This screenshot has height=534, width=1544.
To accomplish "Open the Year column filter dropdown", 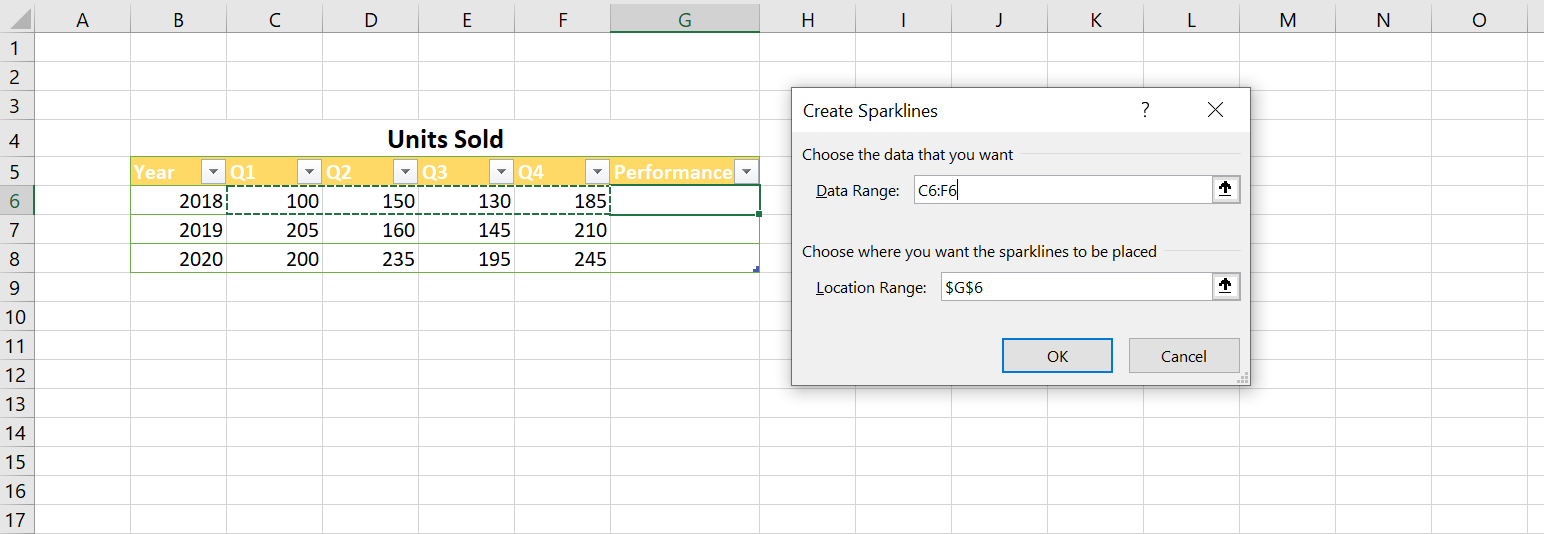I will [213, 172].
